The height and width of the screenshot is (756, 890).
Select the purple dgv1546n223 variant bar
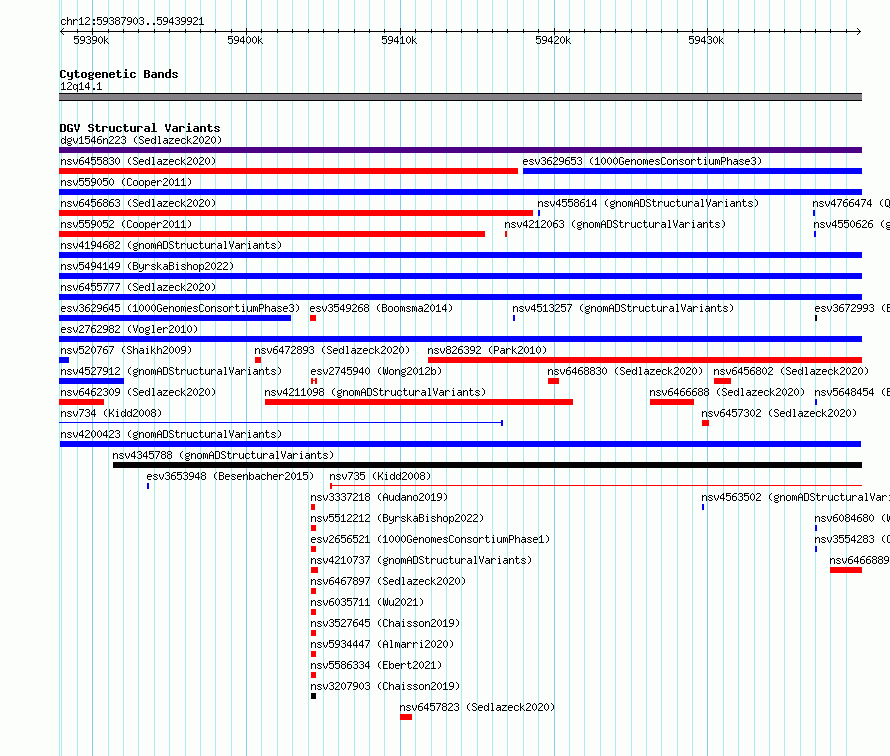click(x=460, y=150)
